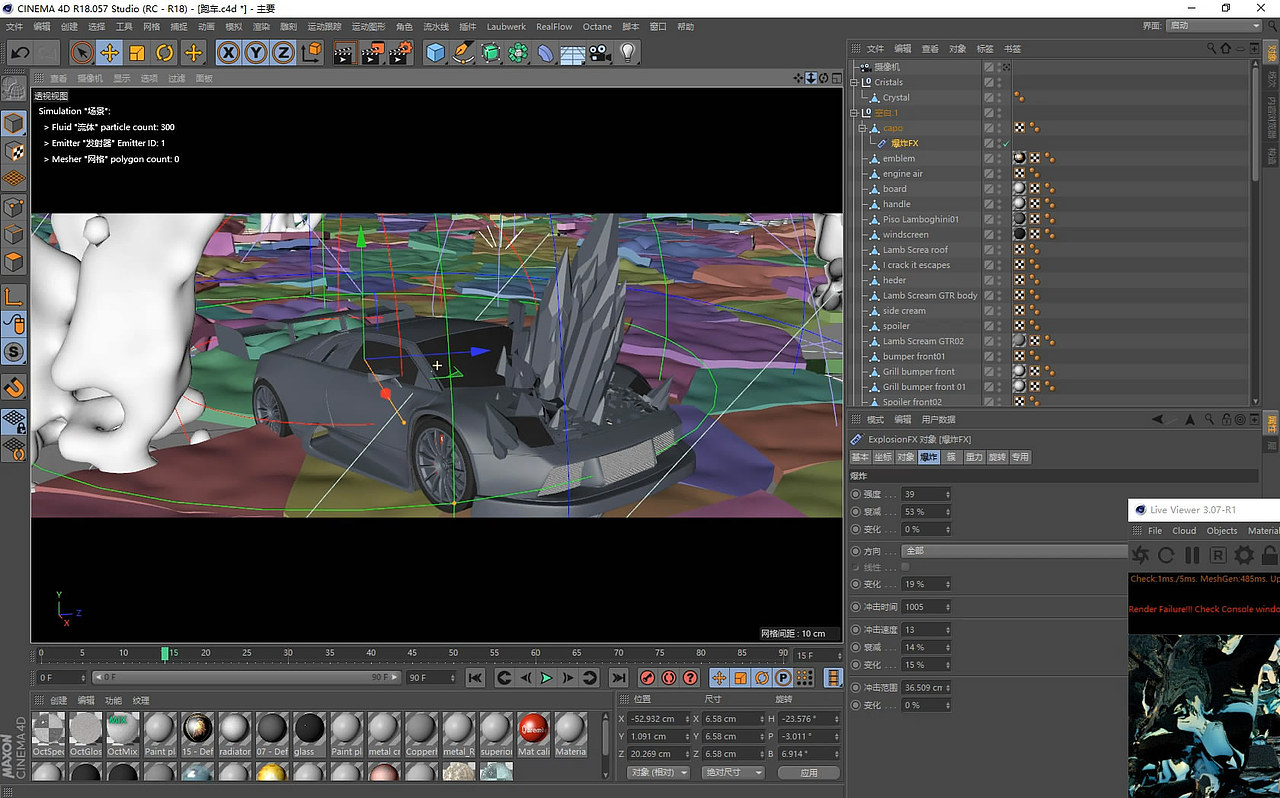
Task: Toggle editor visibility dot for emblem object
Action: [1000, 155]
